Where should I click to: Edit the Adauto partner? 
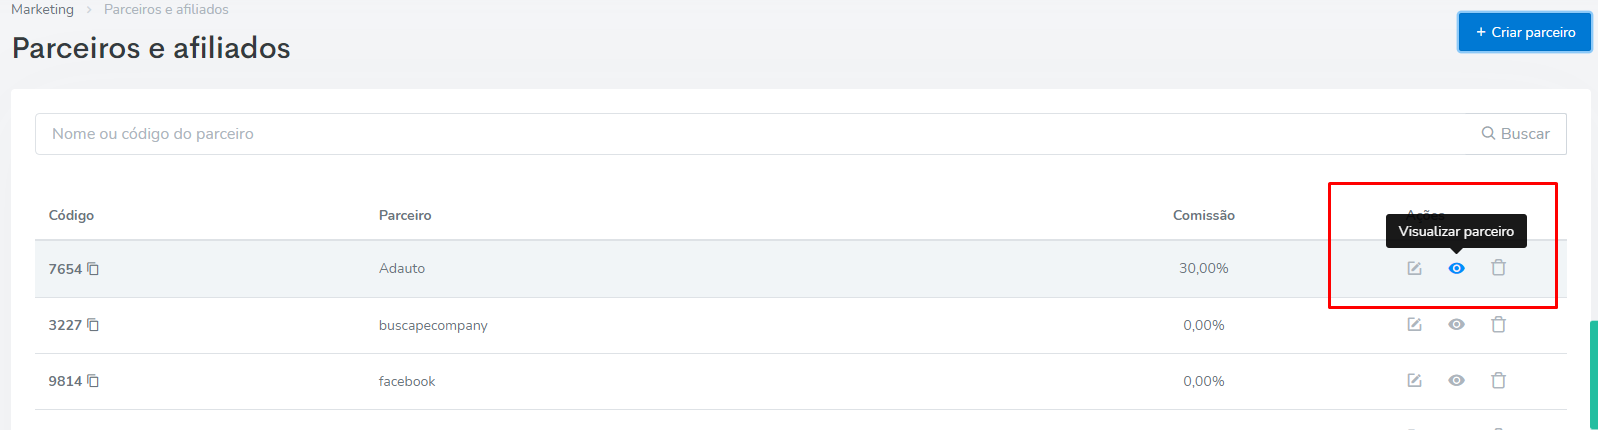[1414, 268]
